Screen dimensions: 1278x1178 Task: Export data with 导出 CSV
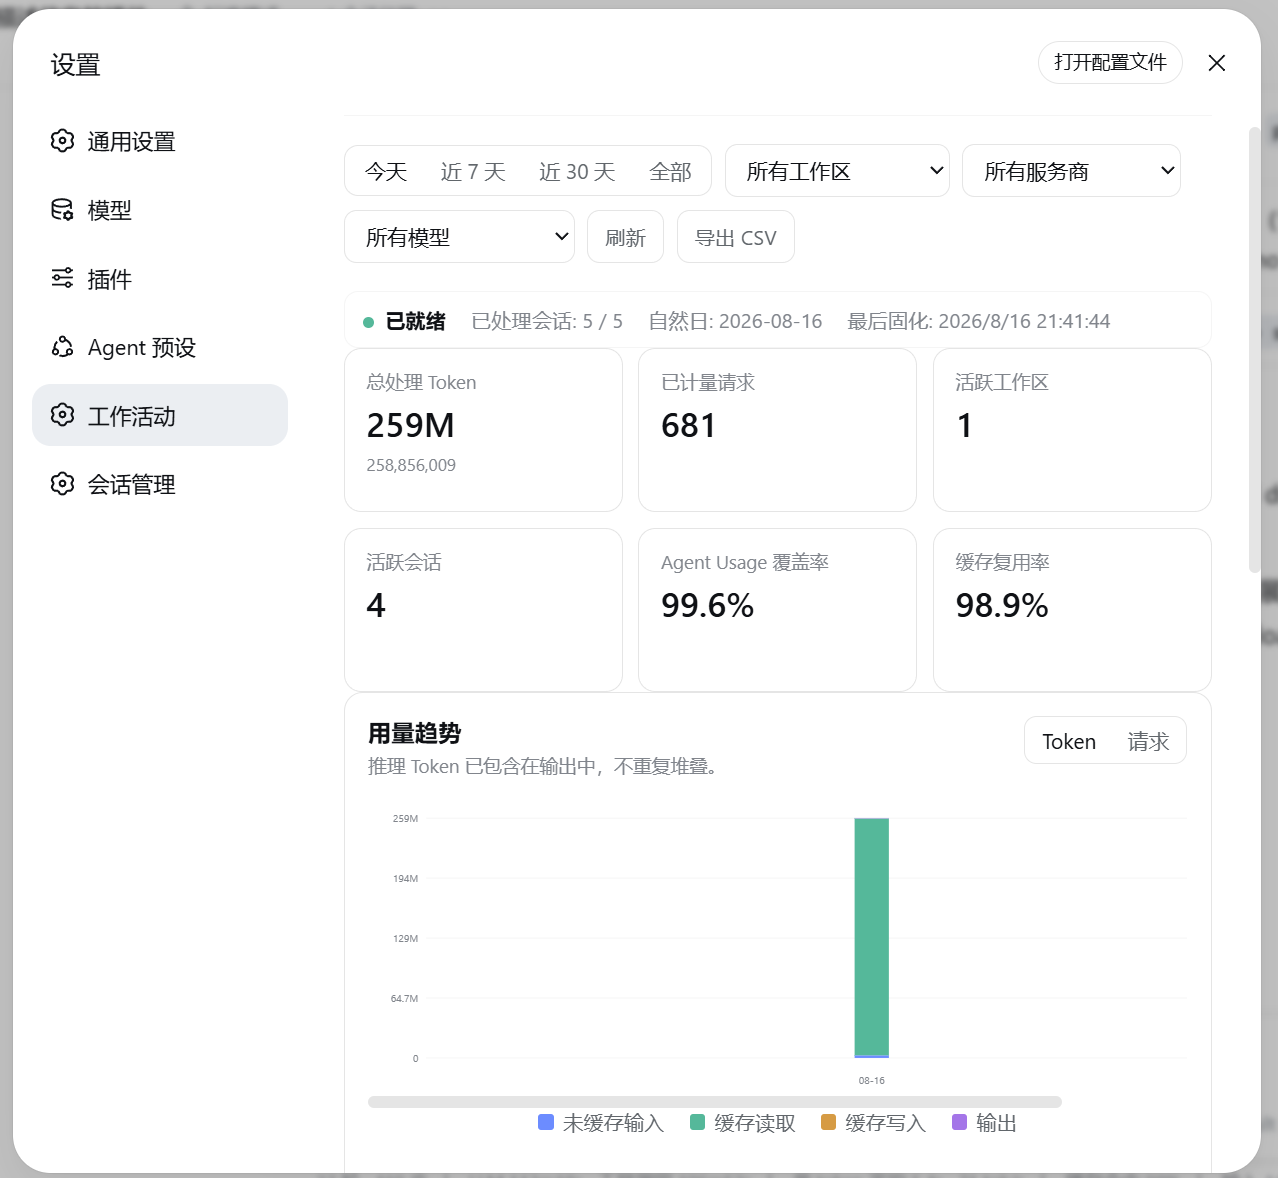click(735, 237)
